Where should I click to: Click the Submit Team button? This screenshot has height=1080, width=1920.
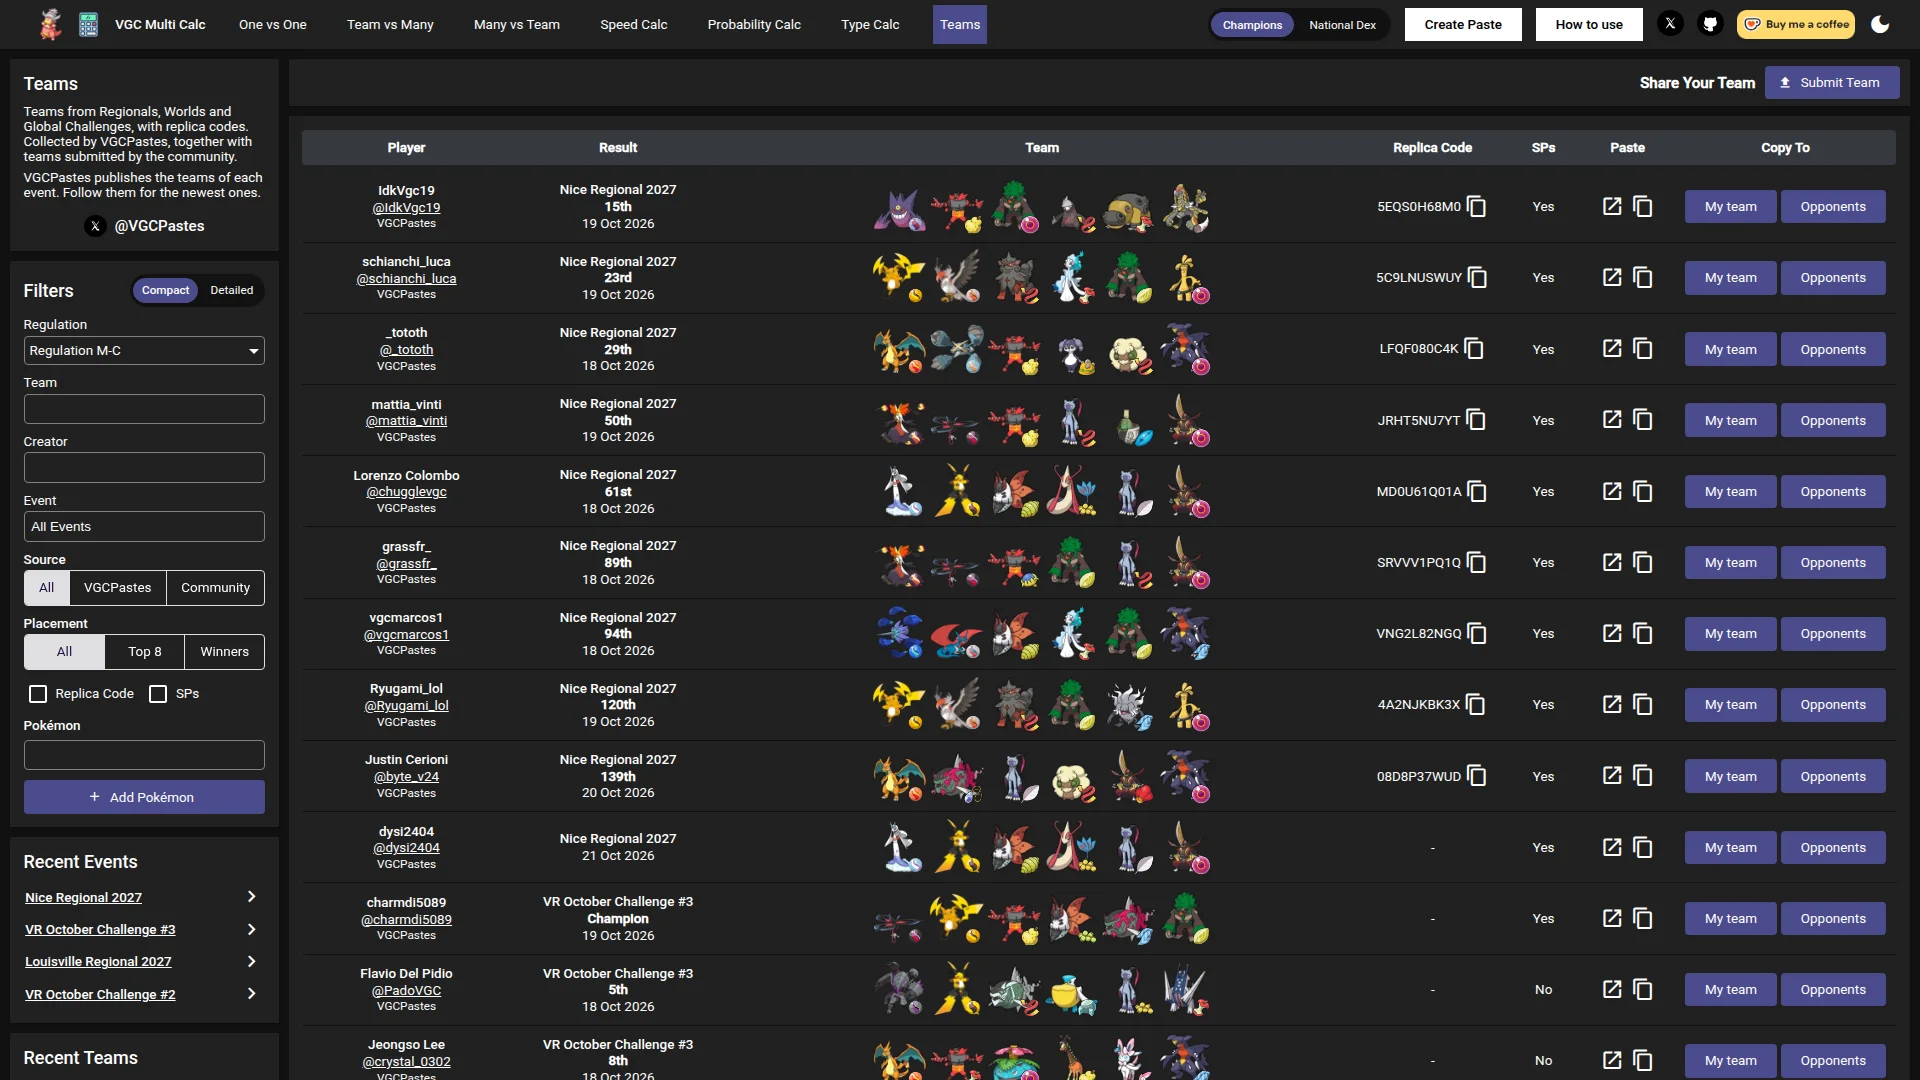point(1832,83)
